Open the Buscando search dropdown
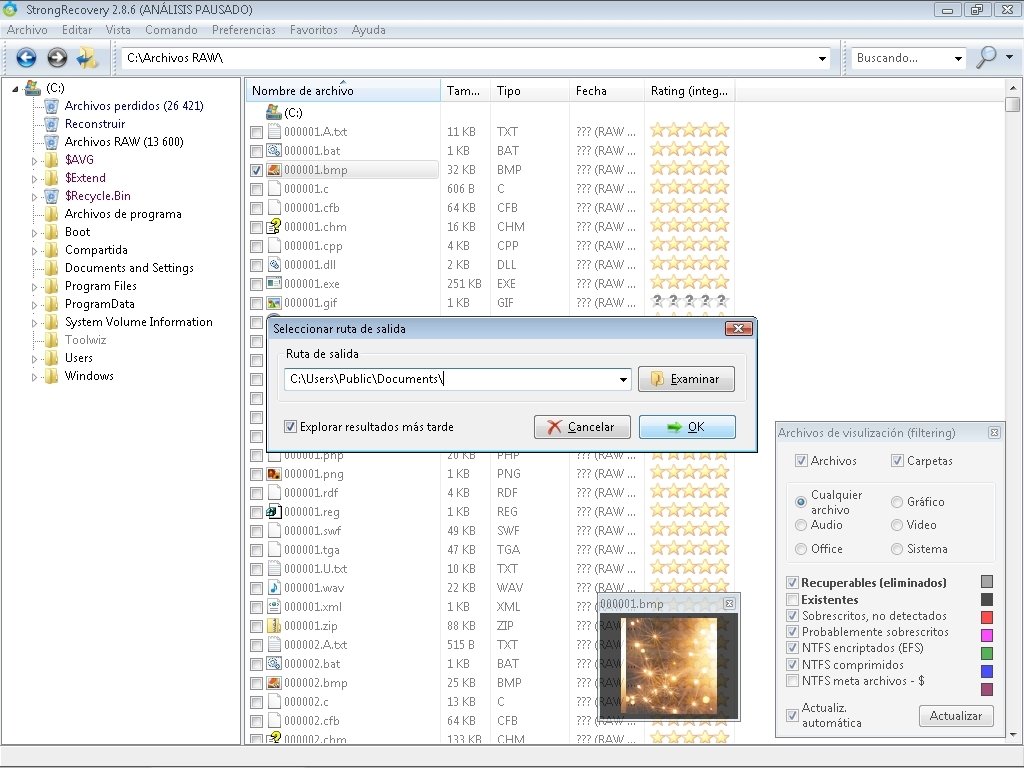Screen dimensions: 1024x768 pos(958,58)
